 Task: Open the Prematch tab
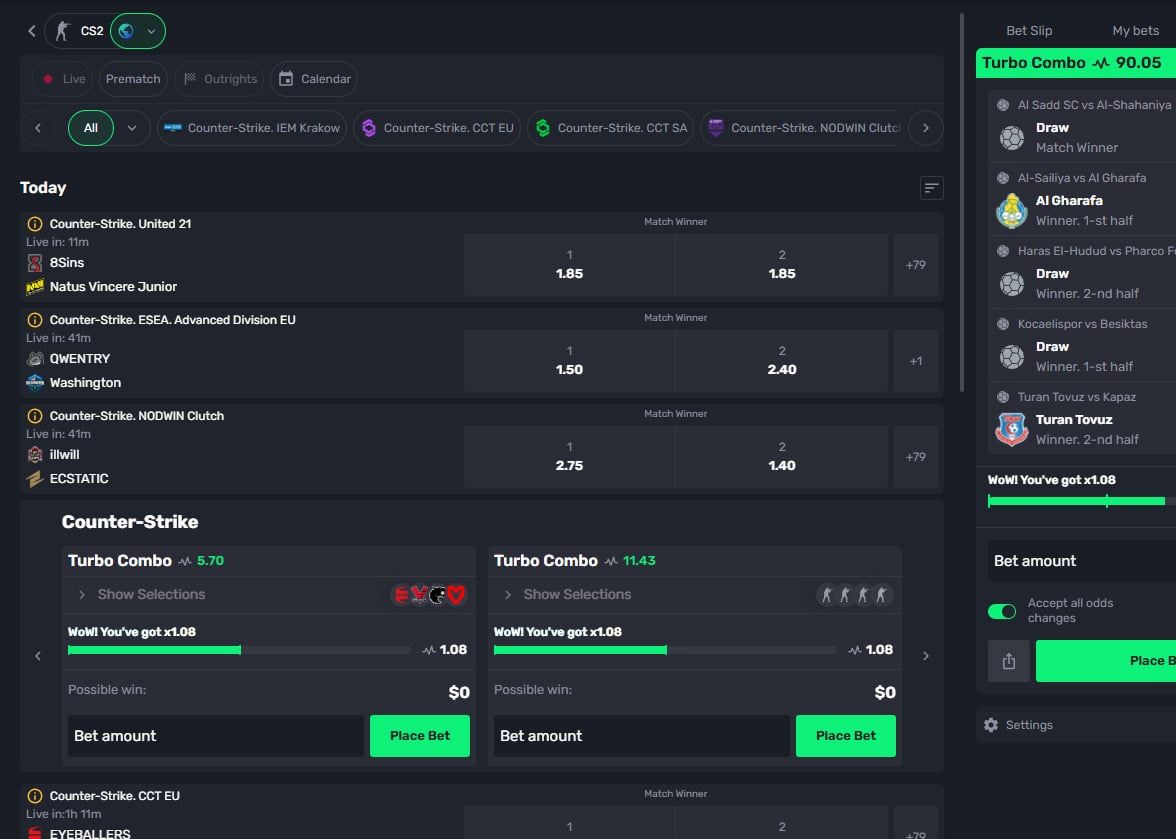(133, 78)
